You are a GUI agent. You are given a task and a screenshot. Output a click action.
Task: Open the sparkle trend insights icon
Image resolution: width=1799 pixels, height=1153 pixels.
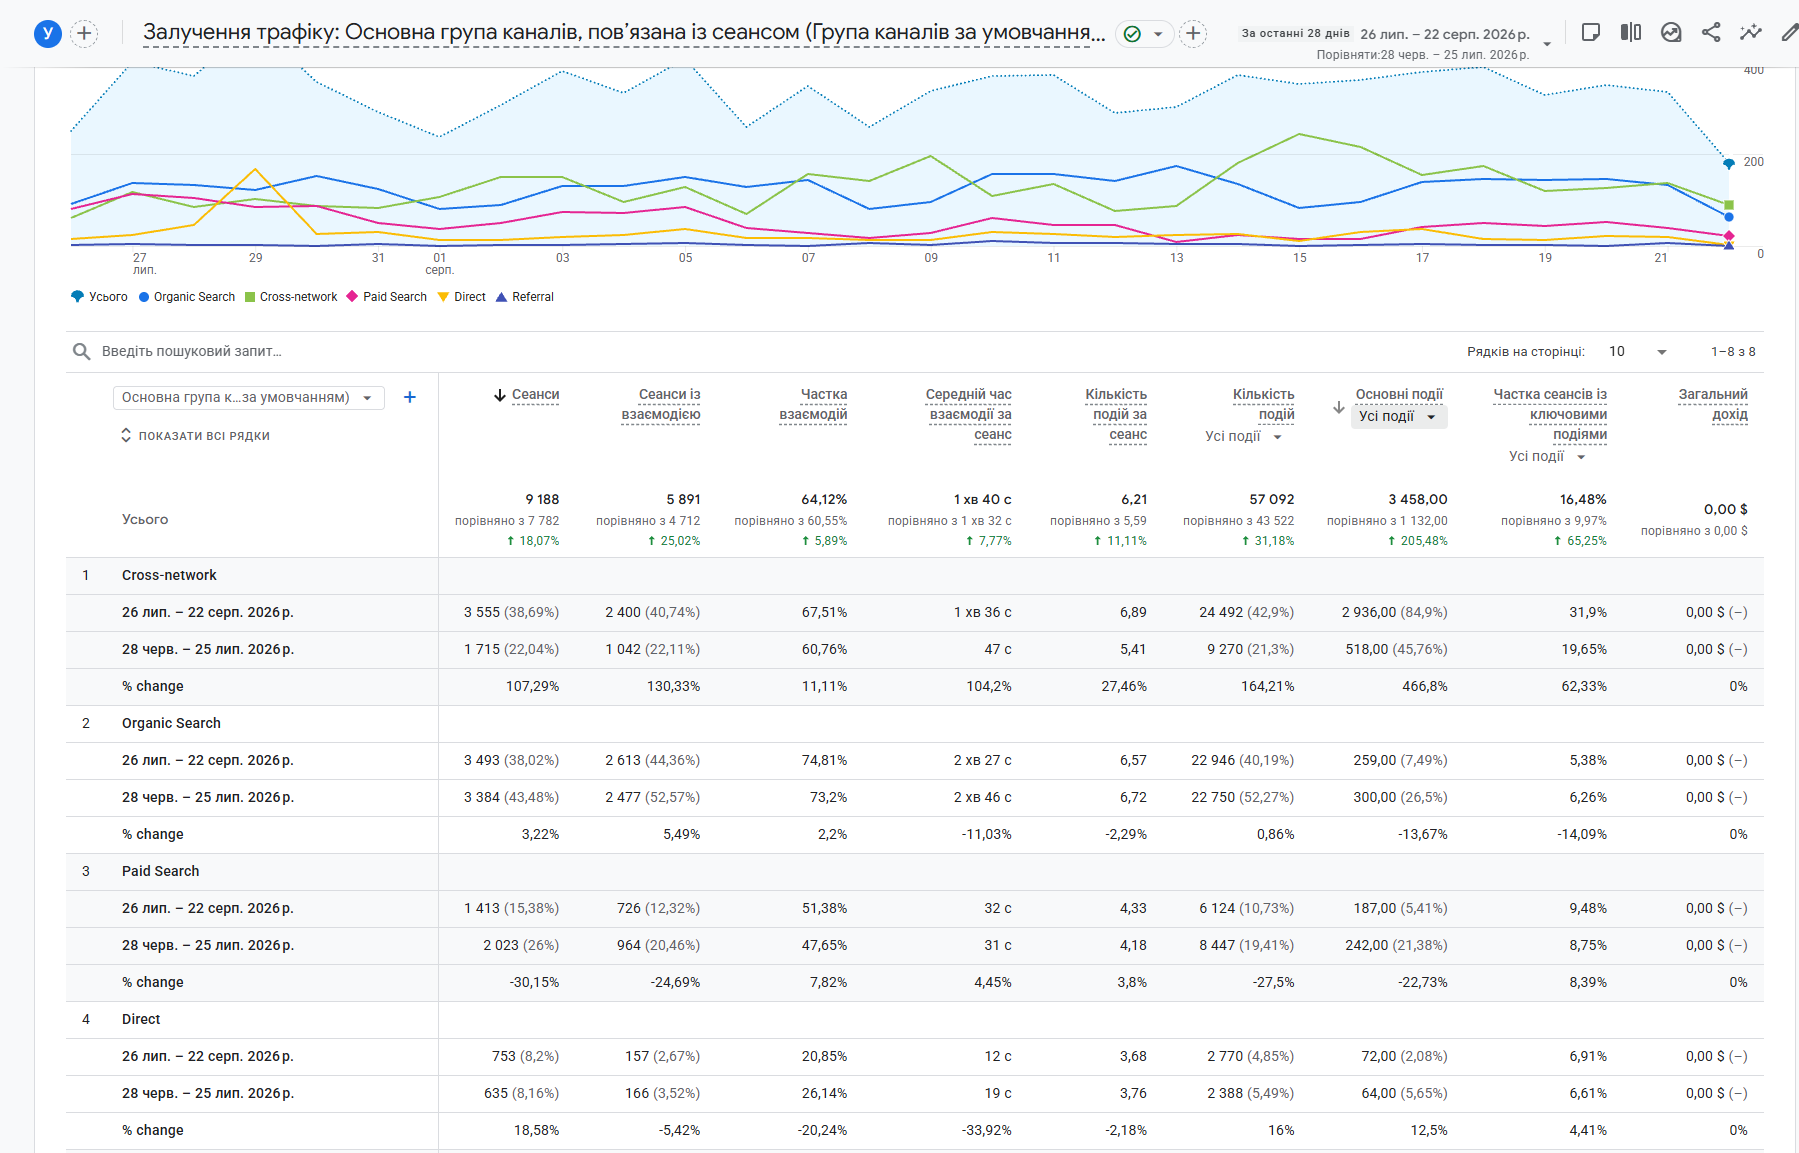[1750, 32]
